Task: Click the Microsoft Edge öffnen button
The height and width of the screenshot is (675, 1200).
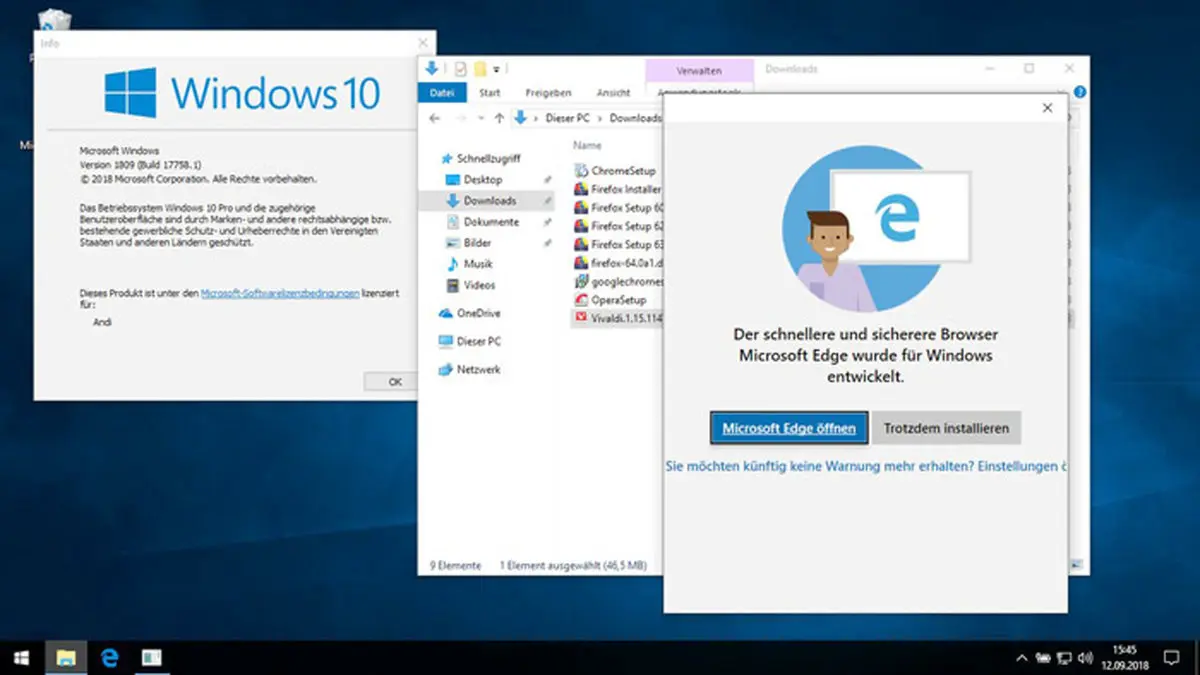Action: click(789, 428)
